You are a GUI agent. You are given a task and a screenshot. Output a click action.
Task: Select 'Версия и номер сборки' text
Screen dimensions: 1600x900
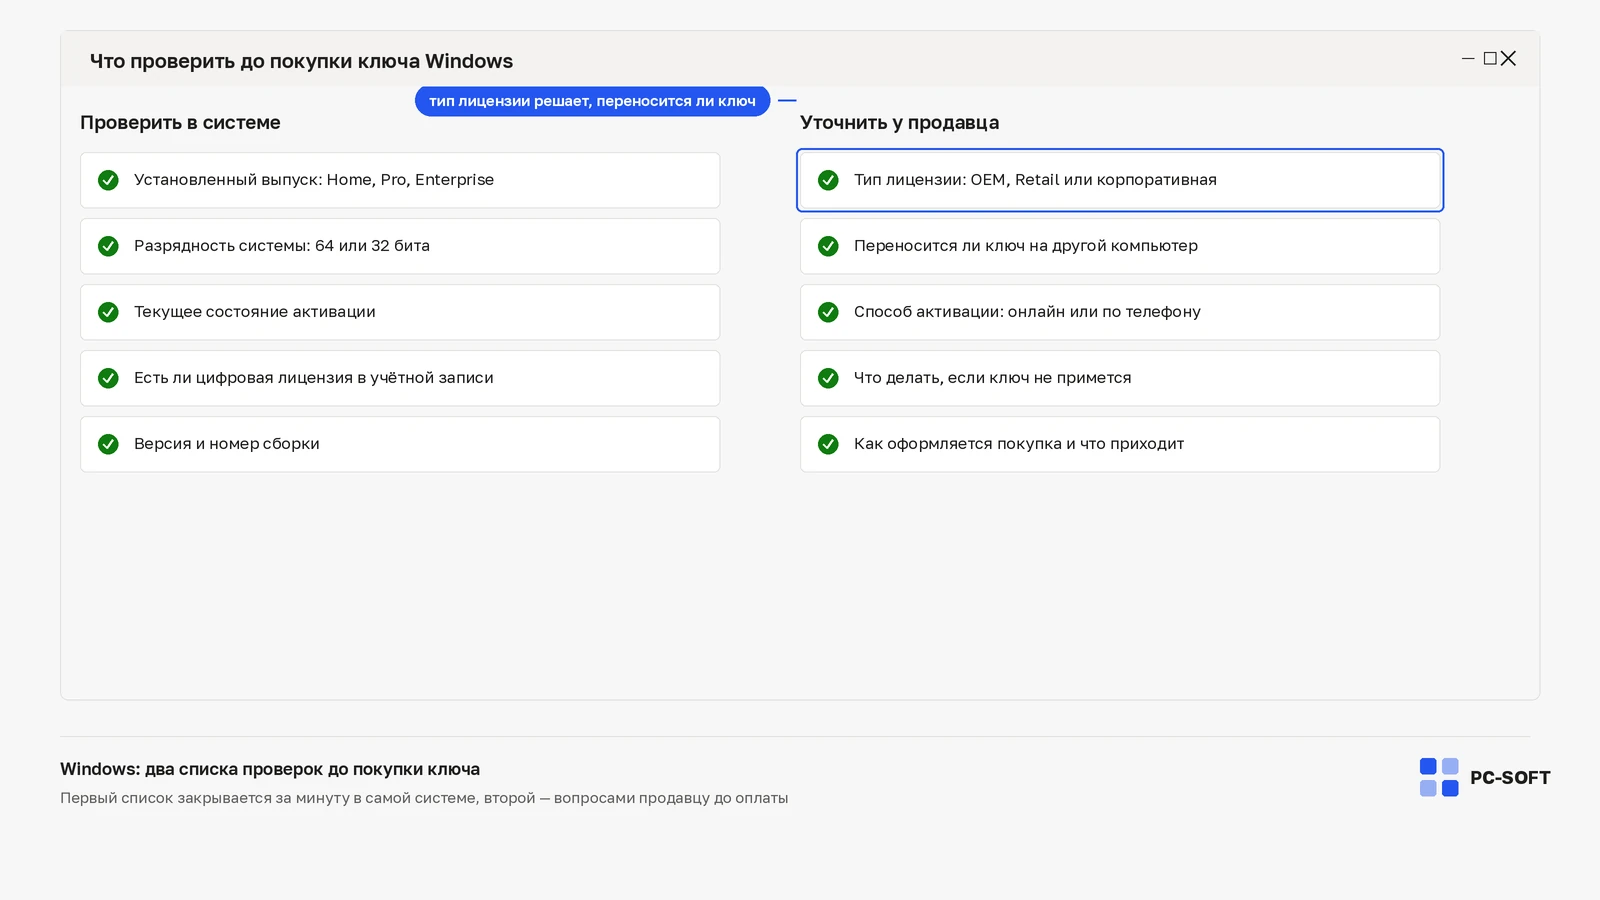[x=227, y=444]
